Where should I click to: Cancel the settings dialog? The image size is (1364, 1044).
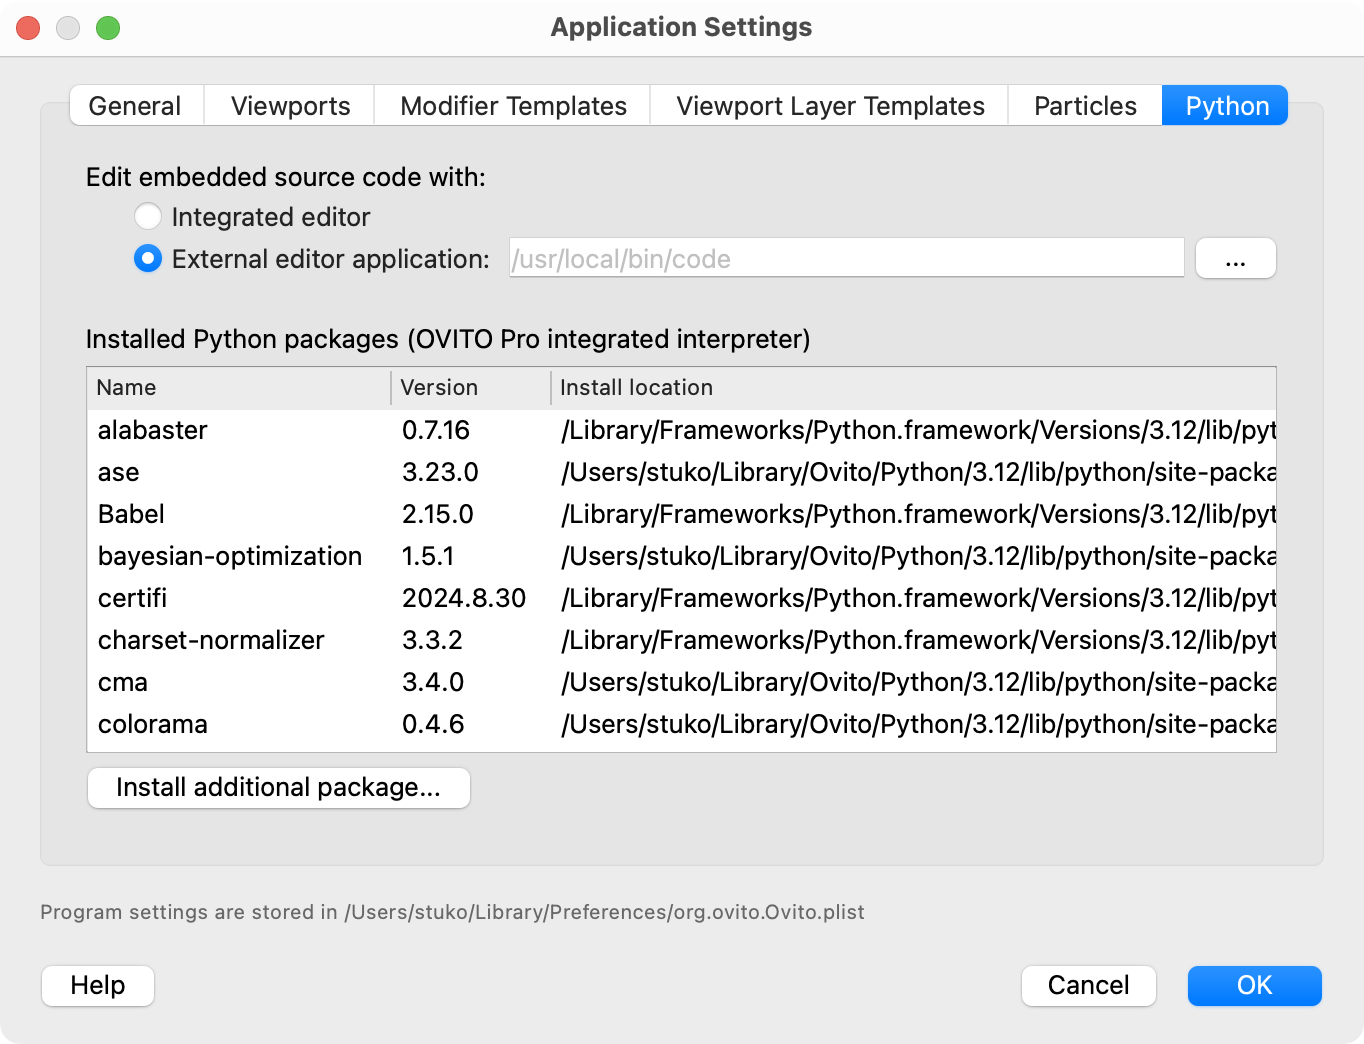click(1088, 986)
